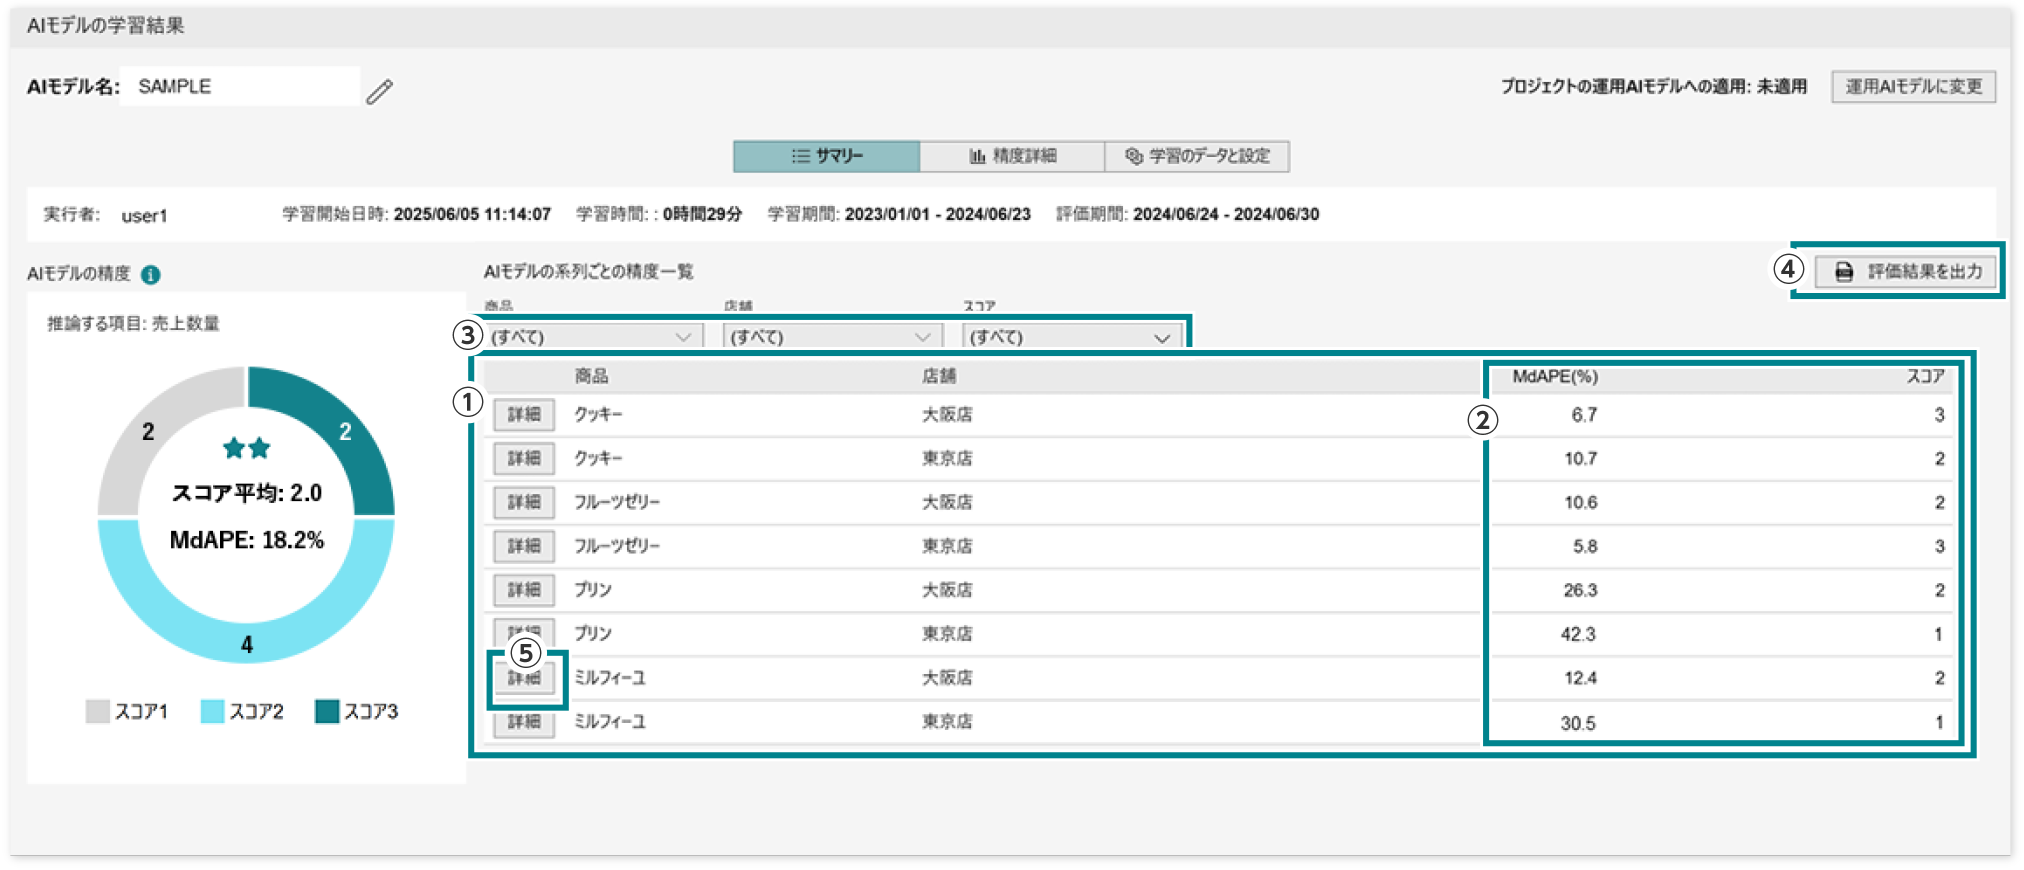Select the サマリー tab

point(827,156)
